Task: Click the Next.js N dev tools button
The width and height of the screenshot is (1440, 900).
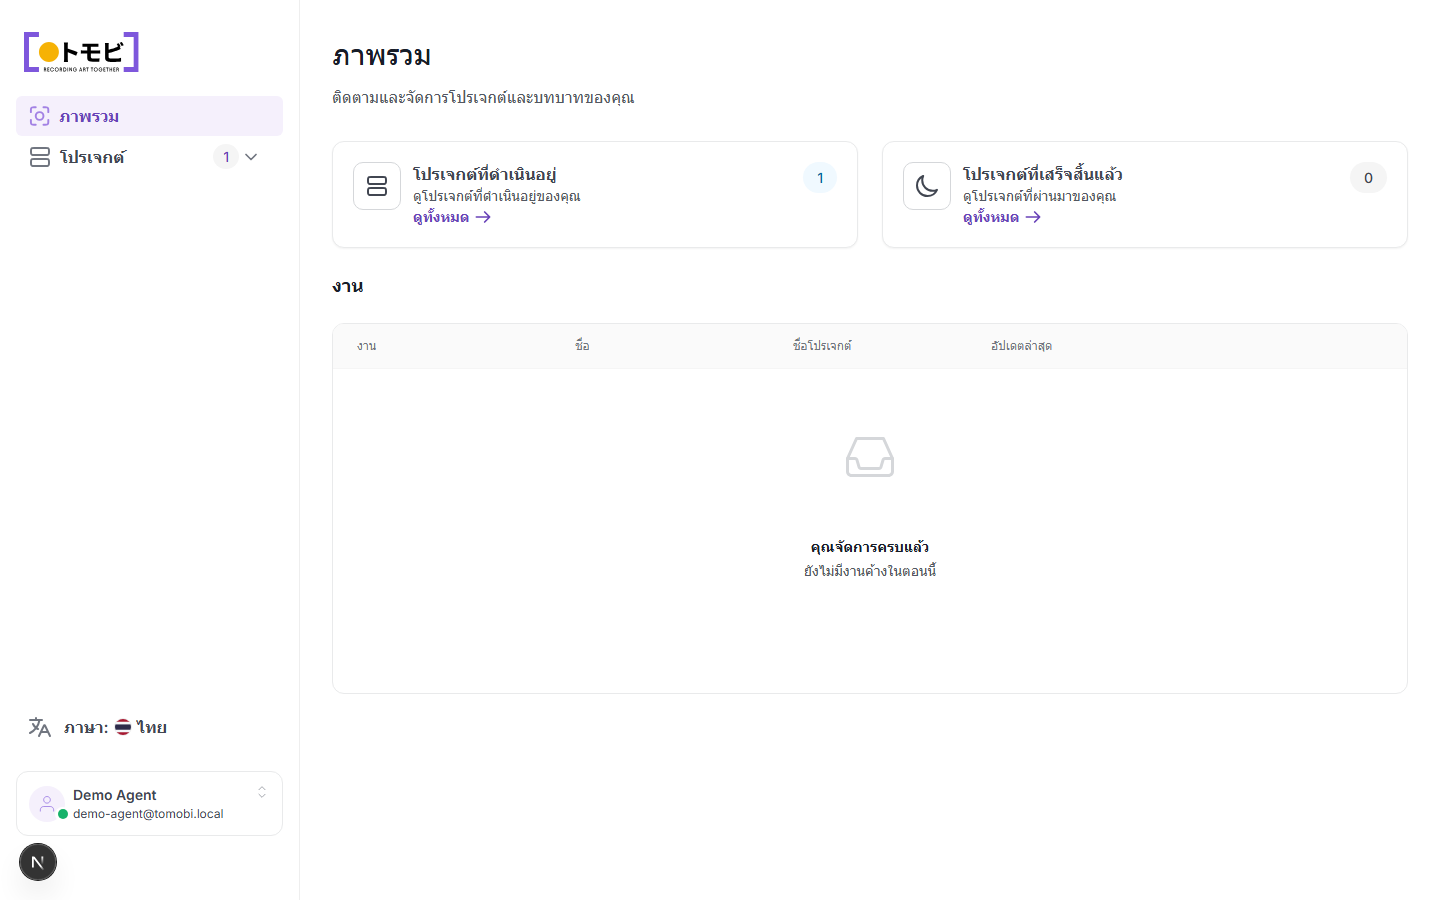Action: [38, 862]
